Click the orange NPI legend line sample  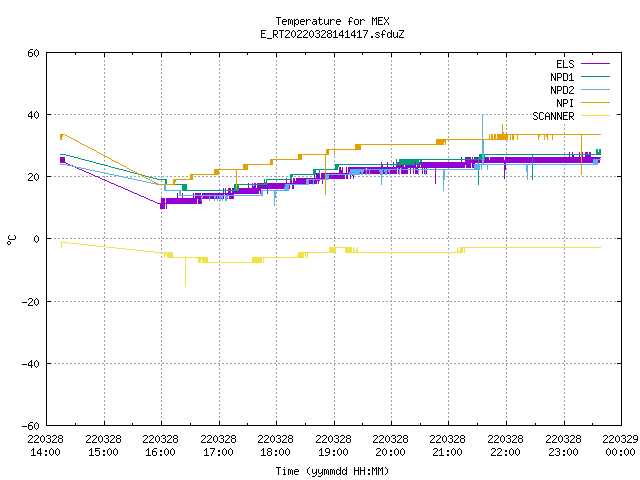point(595,103)
